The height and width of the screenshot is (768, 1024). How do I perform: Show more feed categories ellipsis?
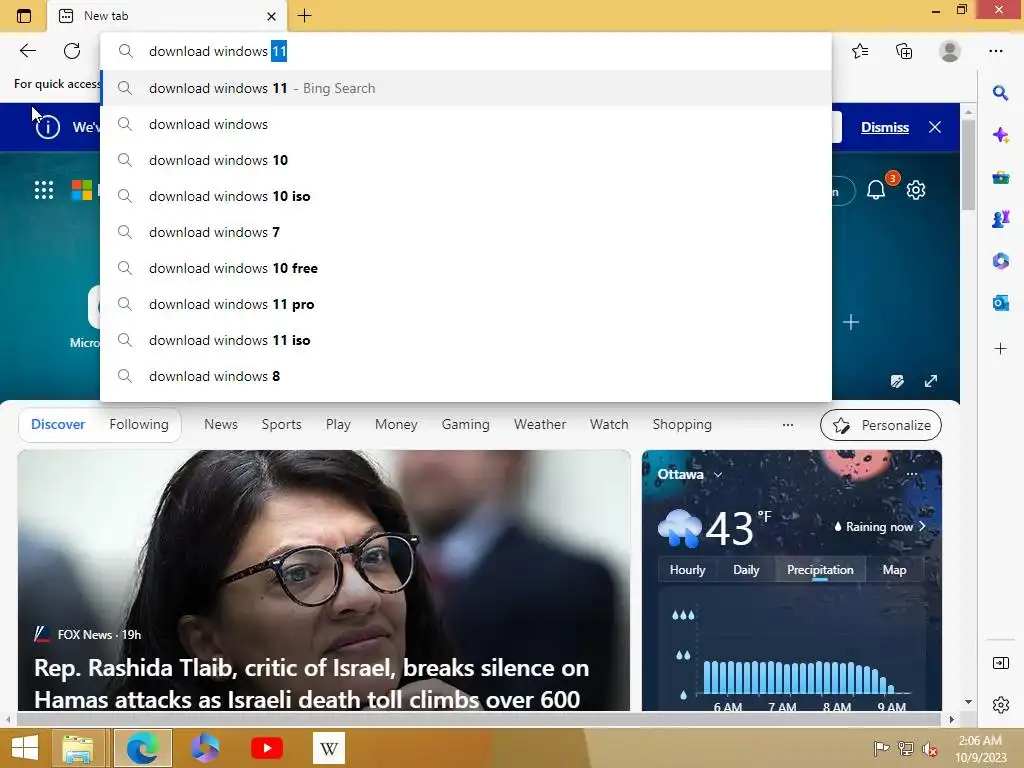pos(788,425)
